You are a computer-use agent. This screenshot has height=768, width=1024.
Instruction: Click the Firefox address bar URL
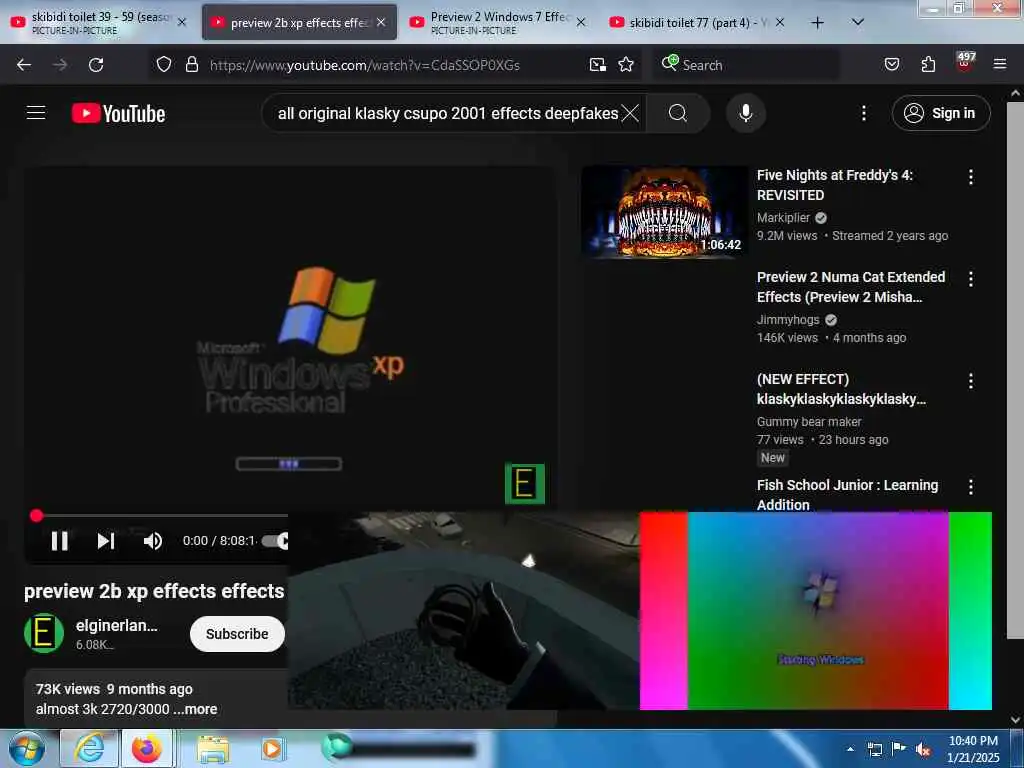pos(364,65)
